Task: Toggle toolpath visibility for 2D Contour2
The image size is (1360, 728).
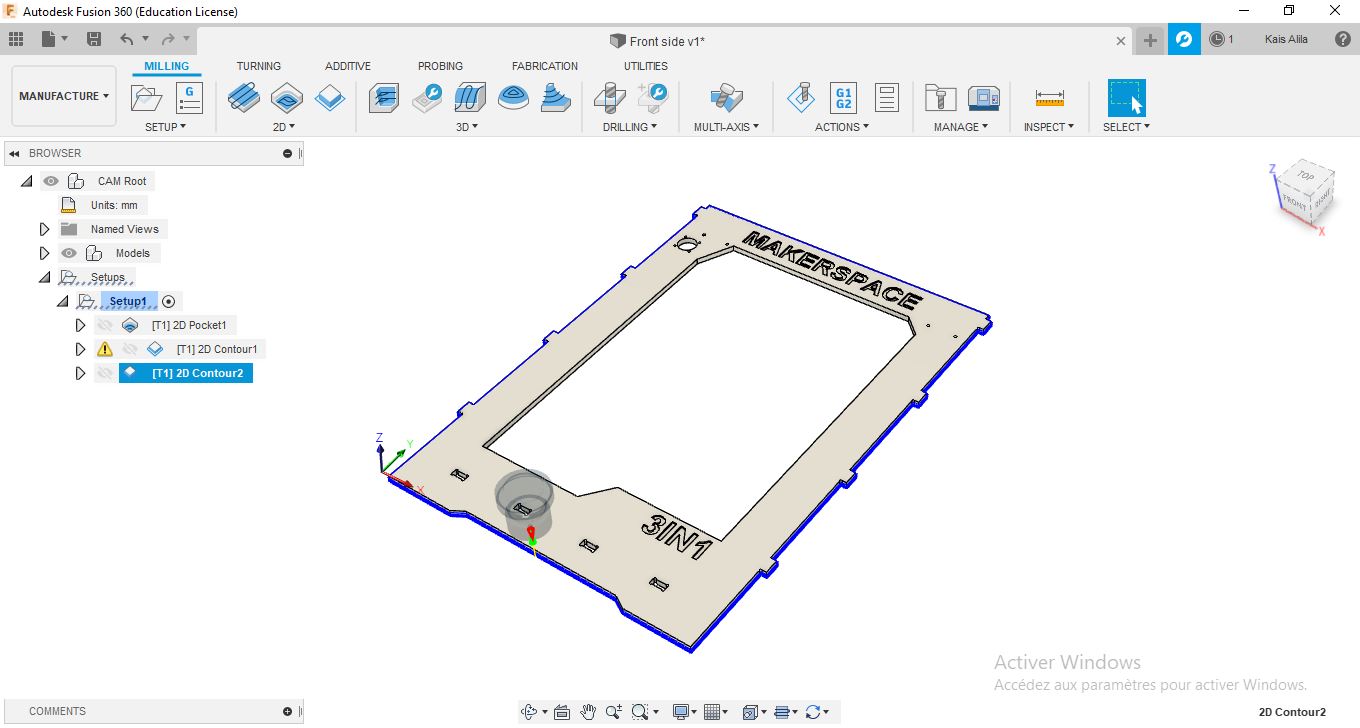Action: click(x=104, y=373)
